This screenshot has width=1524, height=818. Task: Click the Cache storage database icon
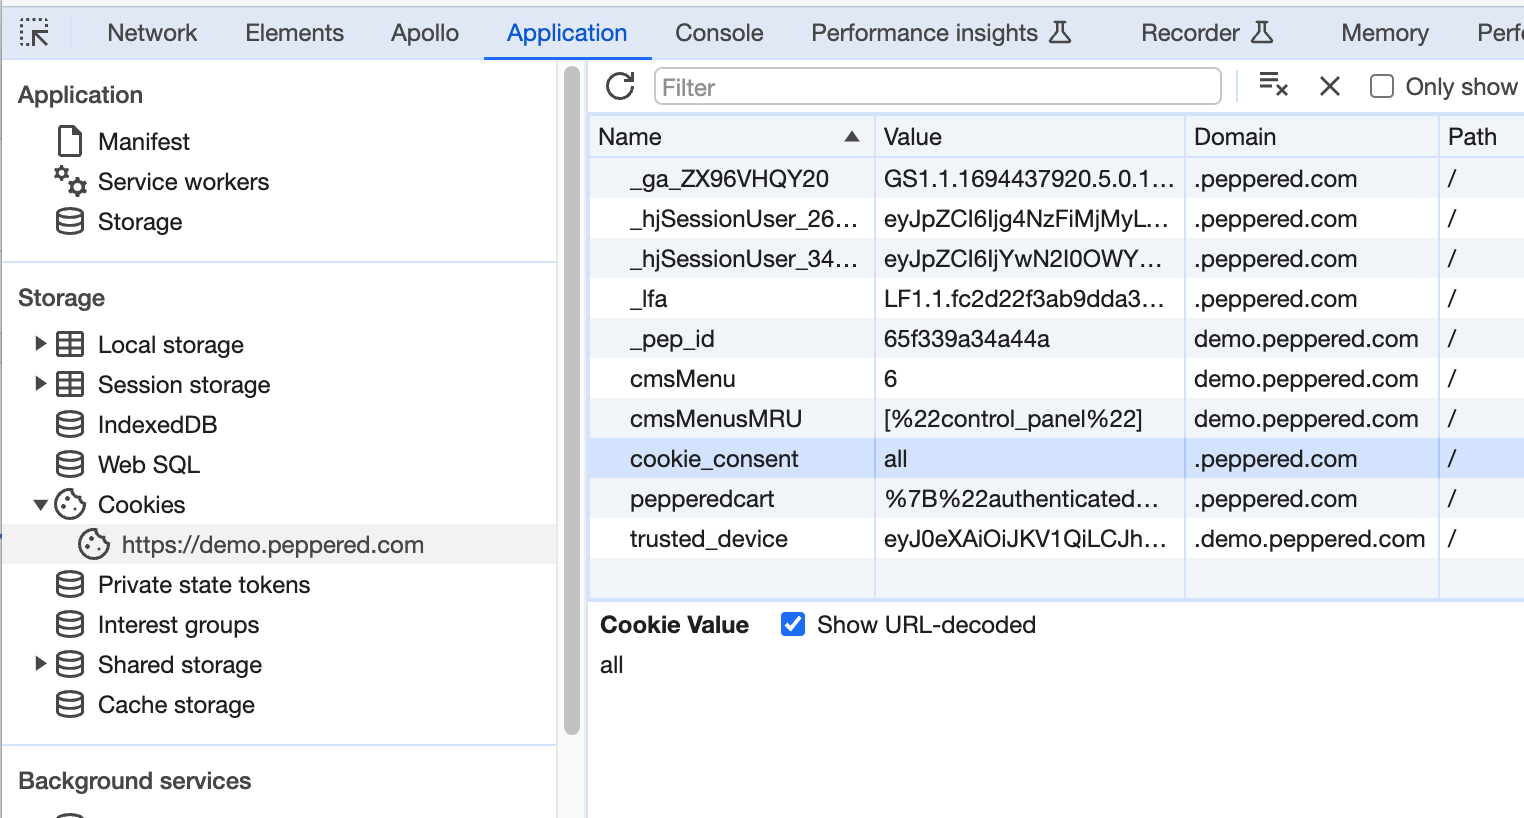[x=70, y=704]
